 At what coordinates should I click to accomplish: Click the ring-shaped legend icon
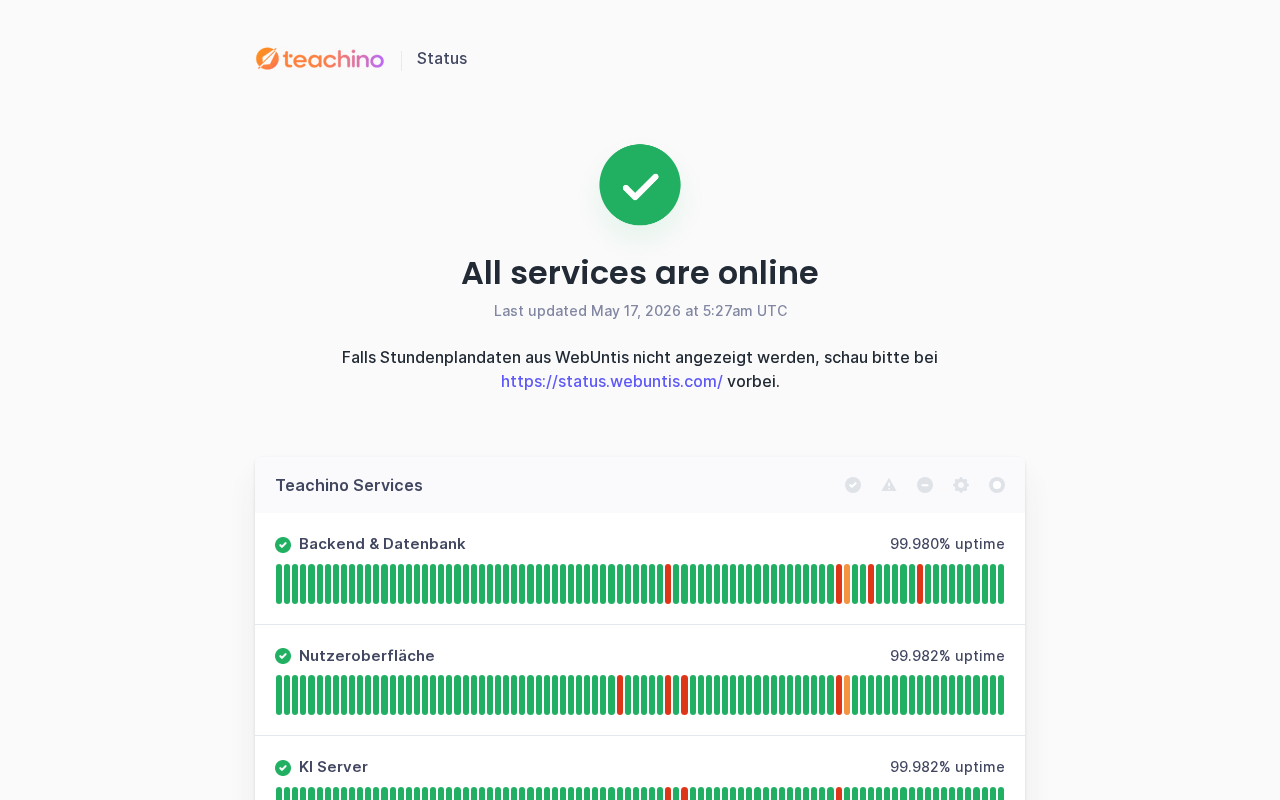pos(997,485)
